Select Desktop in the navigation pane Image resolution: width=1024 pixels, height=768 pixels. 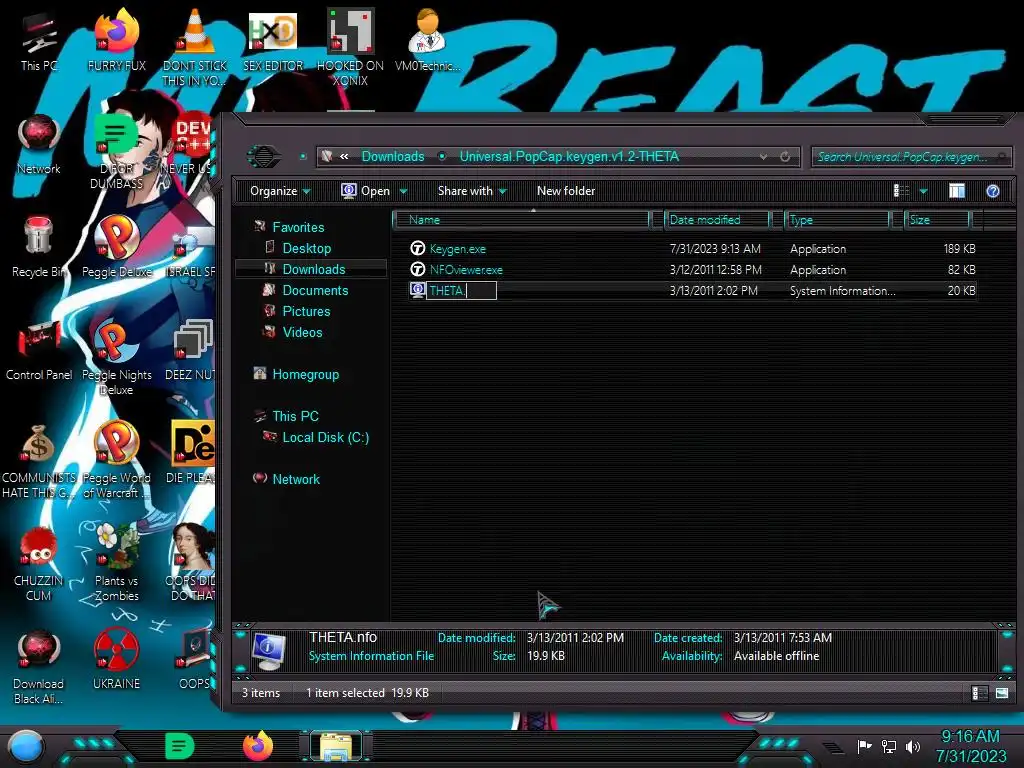306,248
